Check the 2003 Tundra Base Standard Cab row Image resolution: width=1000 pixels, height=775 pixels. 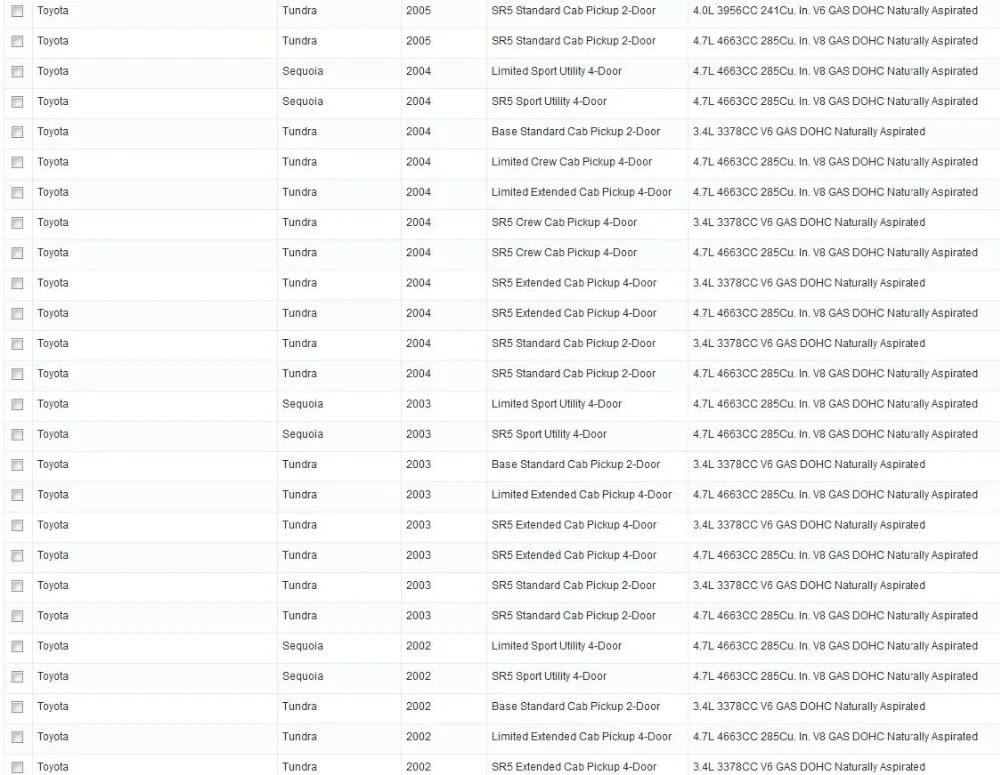pos(17,465)
